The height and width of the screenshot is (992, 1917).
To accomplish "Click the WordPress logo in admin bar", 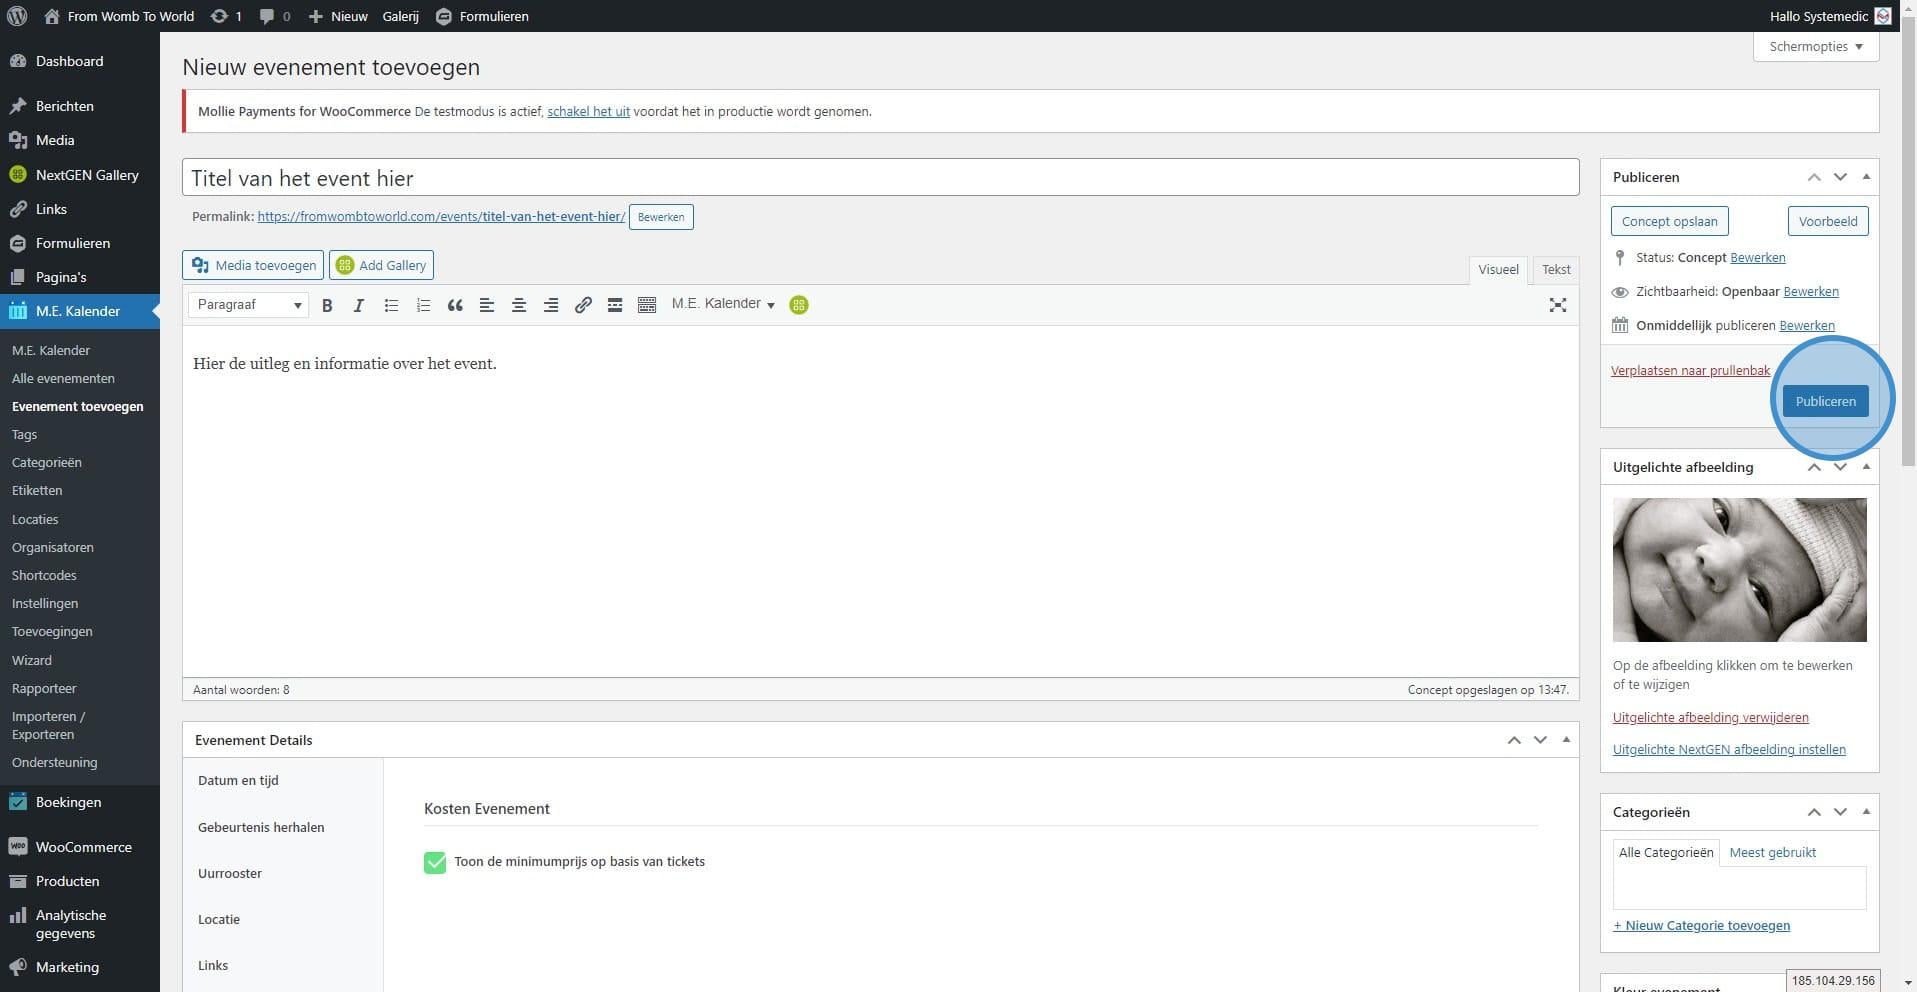I will (x=17, y=16).
